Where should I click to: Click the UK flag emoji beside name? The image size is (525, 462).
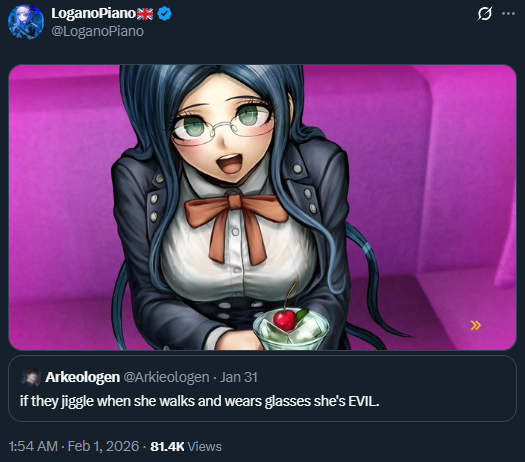coord(145,14)
